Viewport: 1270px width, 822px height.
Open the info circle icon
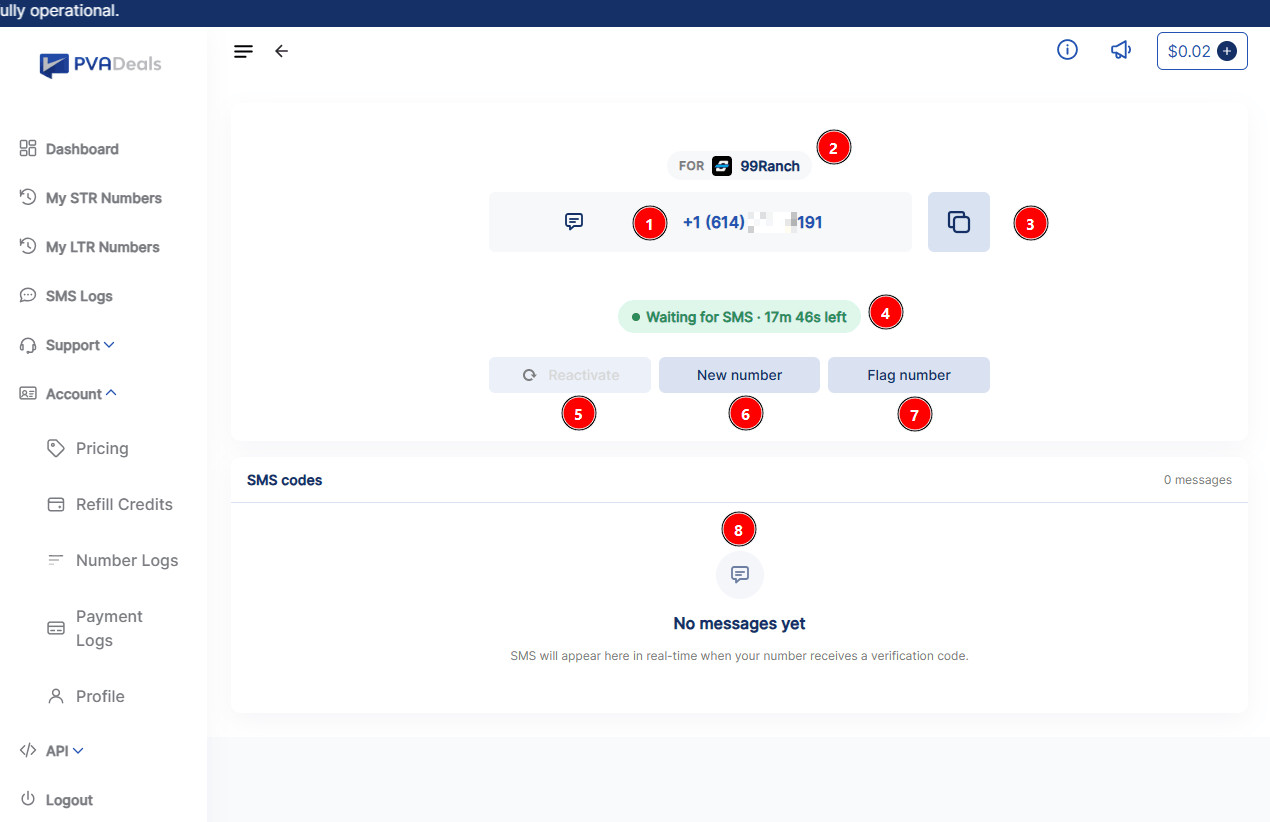[x=1067, y=50]
